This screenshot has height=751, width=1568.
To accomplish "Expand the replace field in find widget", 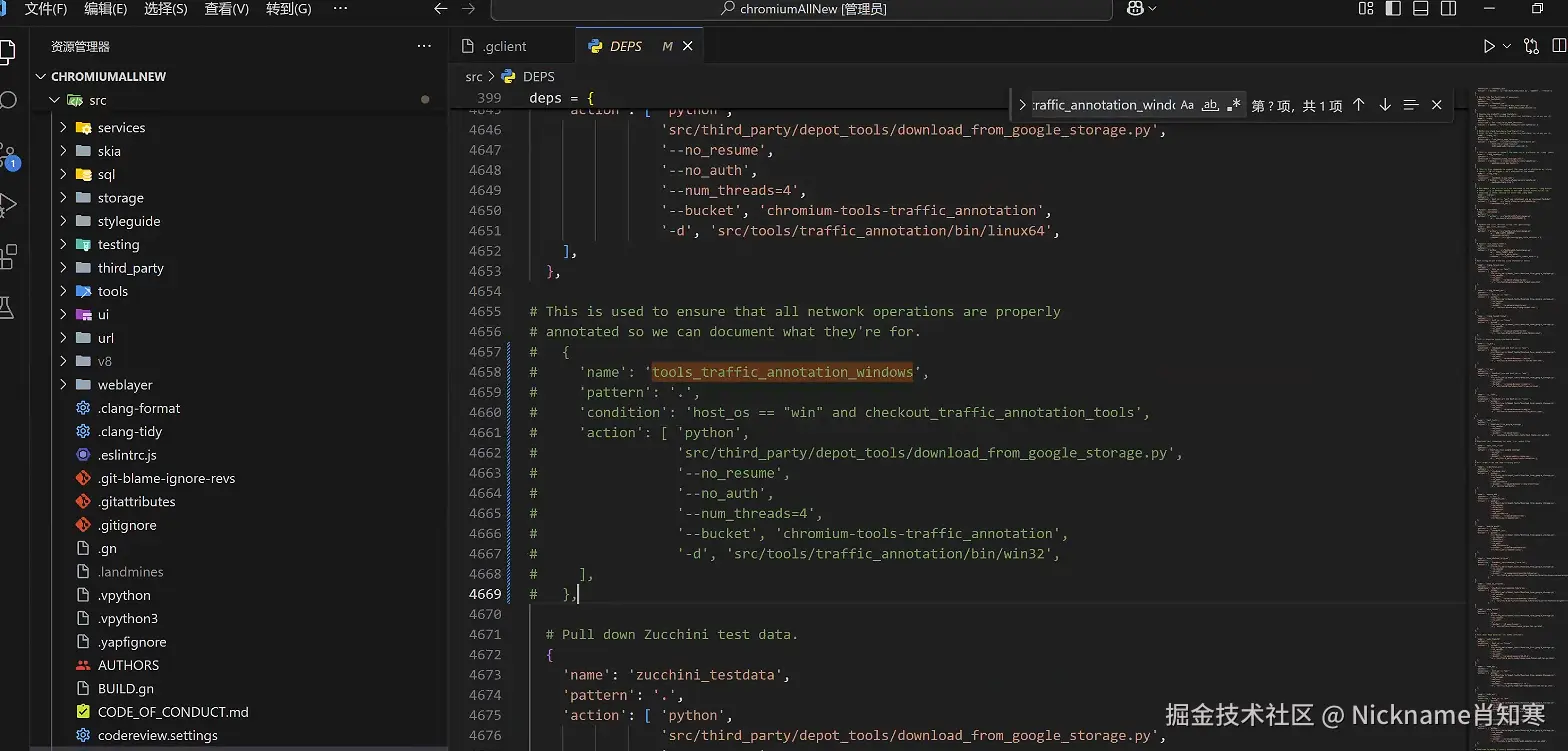I will click(1022, 105).
